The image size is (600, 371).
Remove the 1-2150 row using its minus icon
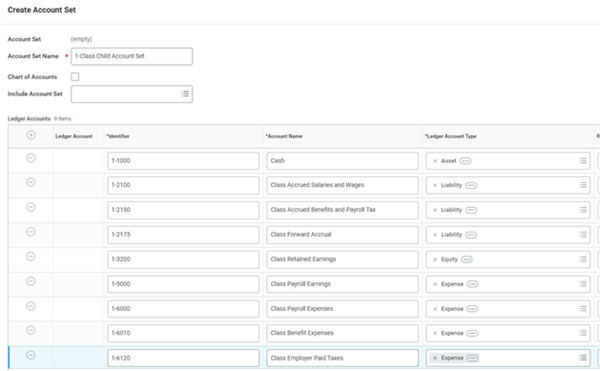[31, 207]
